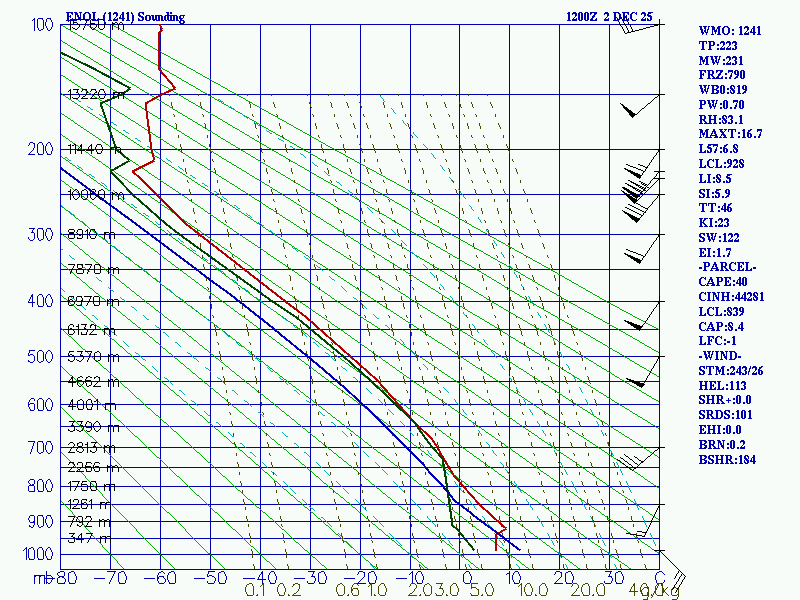Screen dimensions: 800x600
Task: Click the 'CAPE:40' value
Action: tap(723, 282)
